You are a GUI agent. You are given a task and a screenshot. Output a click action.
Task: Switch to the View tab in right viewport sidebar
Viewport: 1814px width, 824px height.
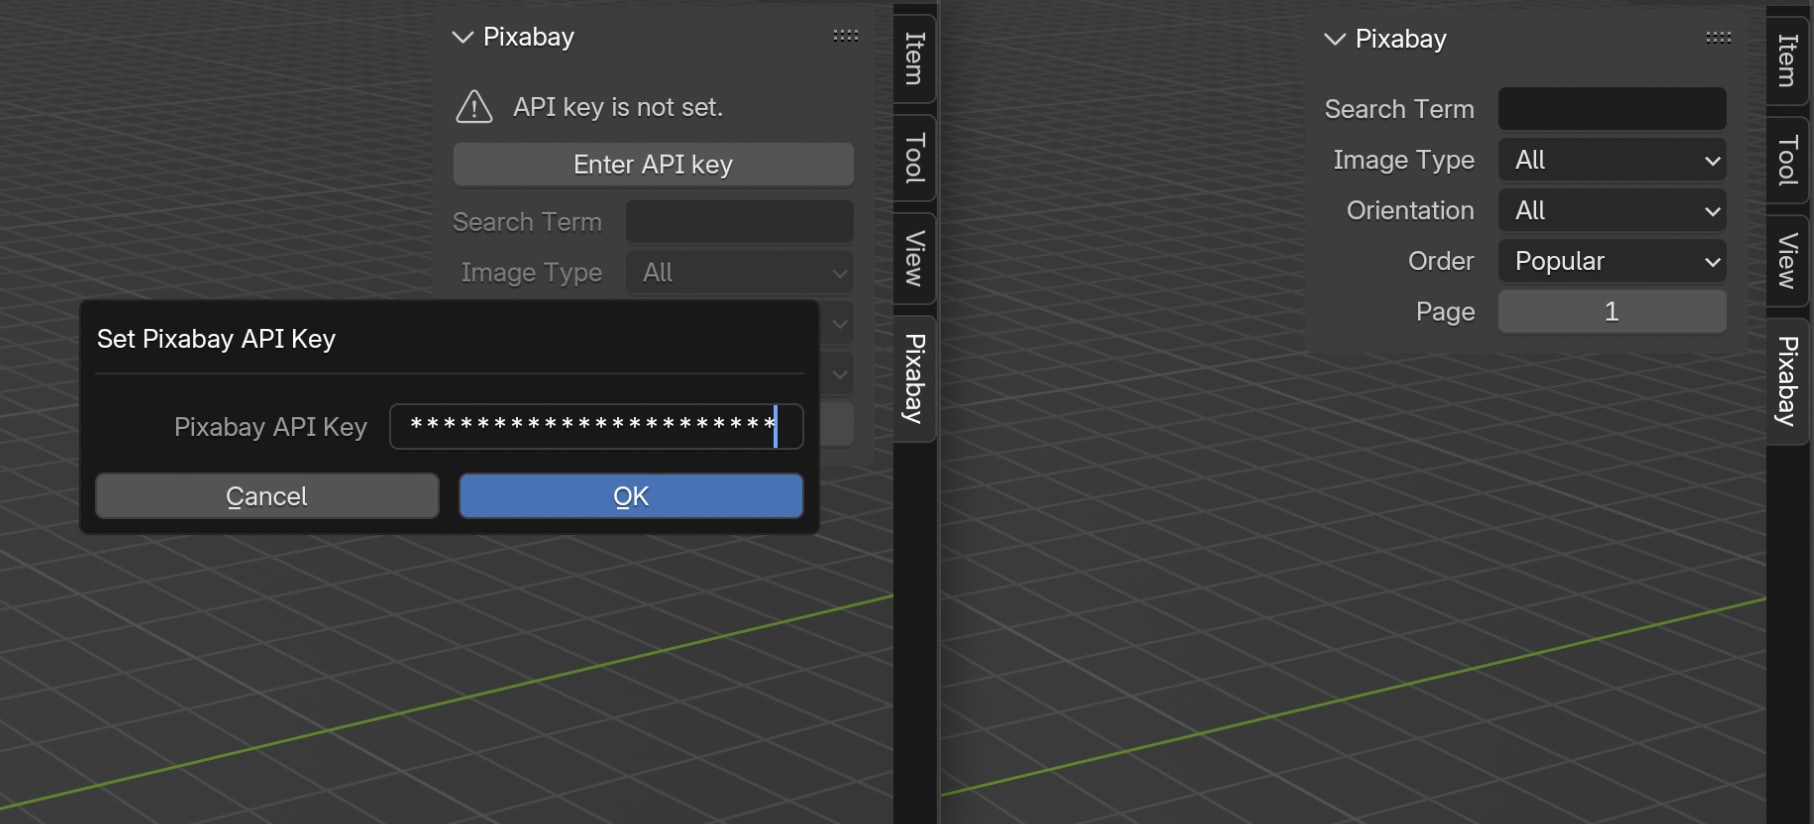tap(1787, 260)
